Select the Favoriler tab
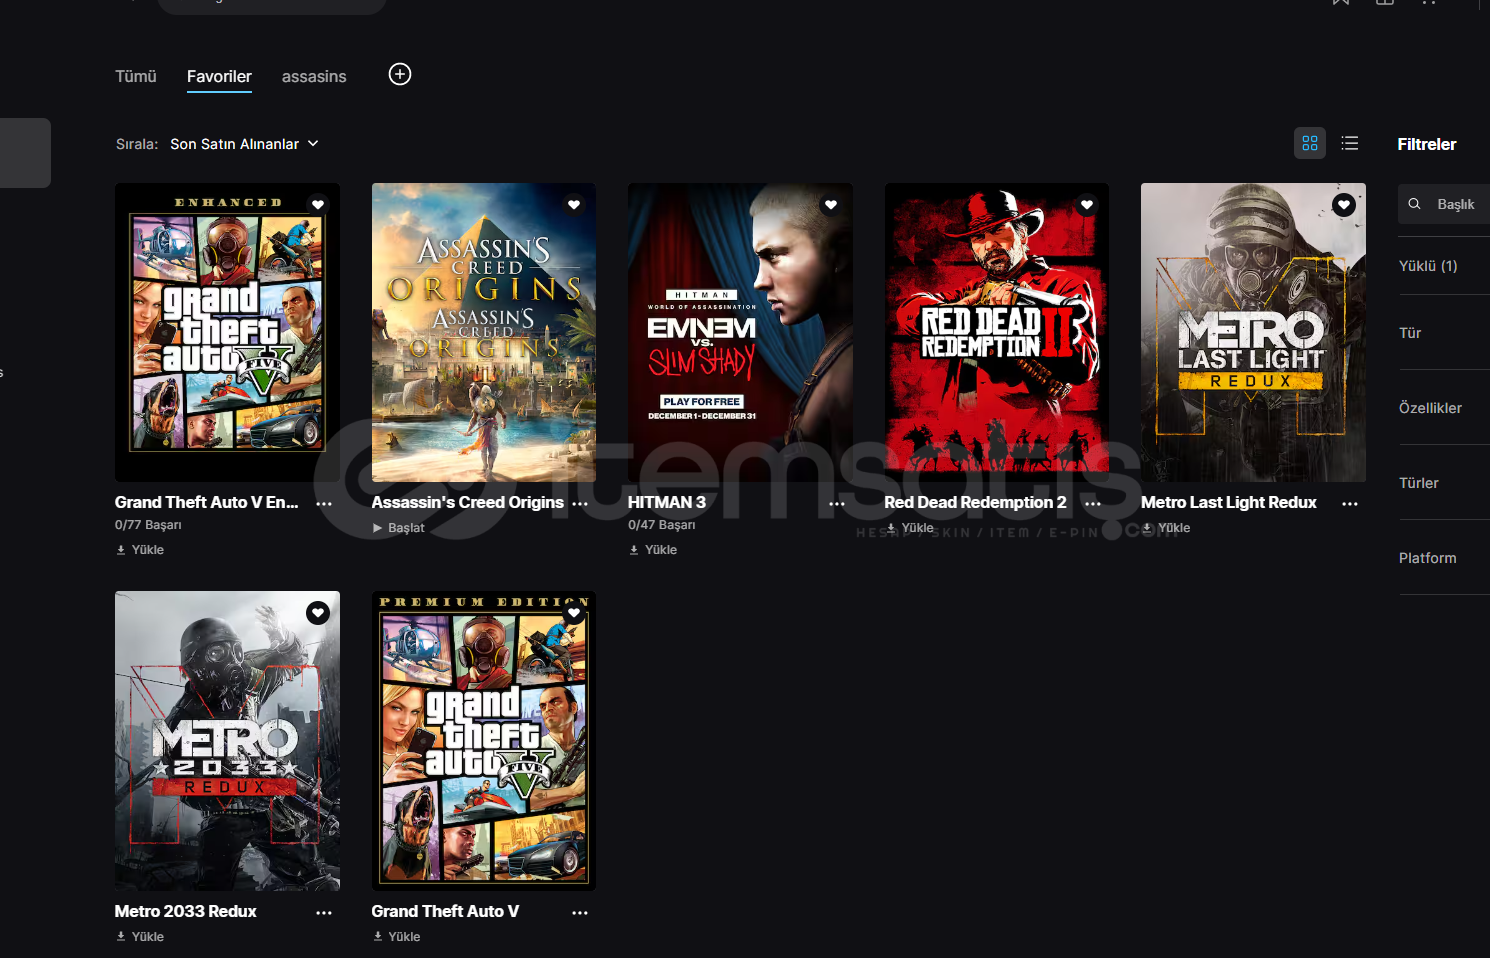 pyautogui.click(x=219, y=76)
